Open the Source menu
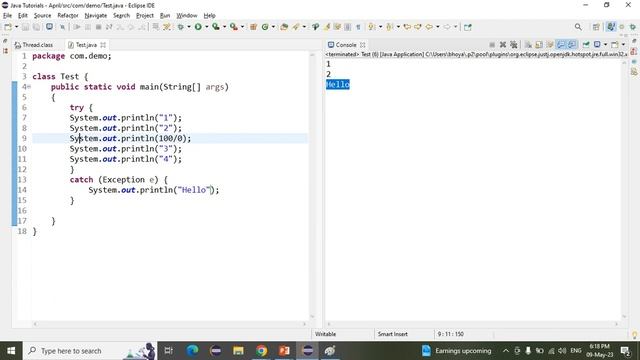640x360 pixels. (42, 16)
